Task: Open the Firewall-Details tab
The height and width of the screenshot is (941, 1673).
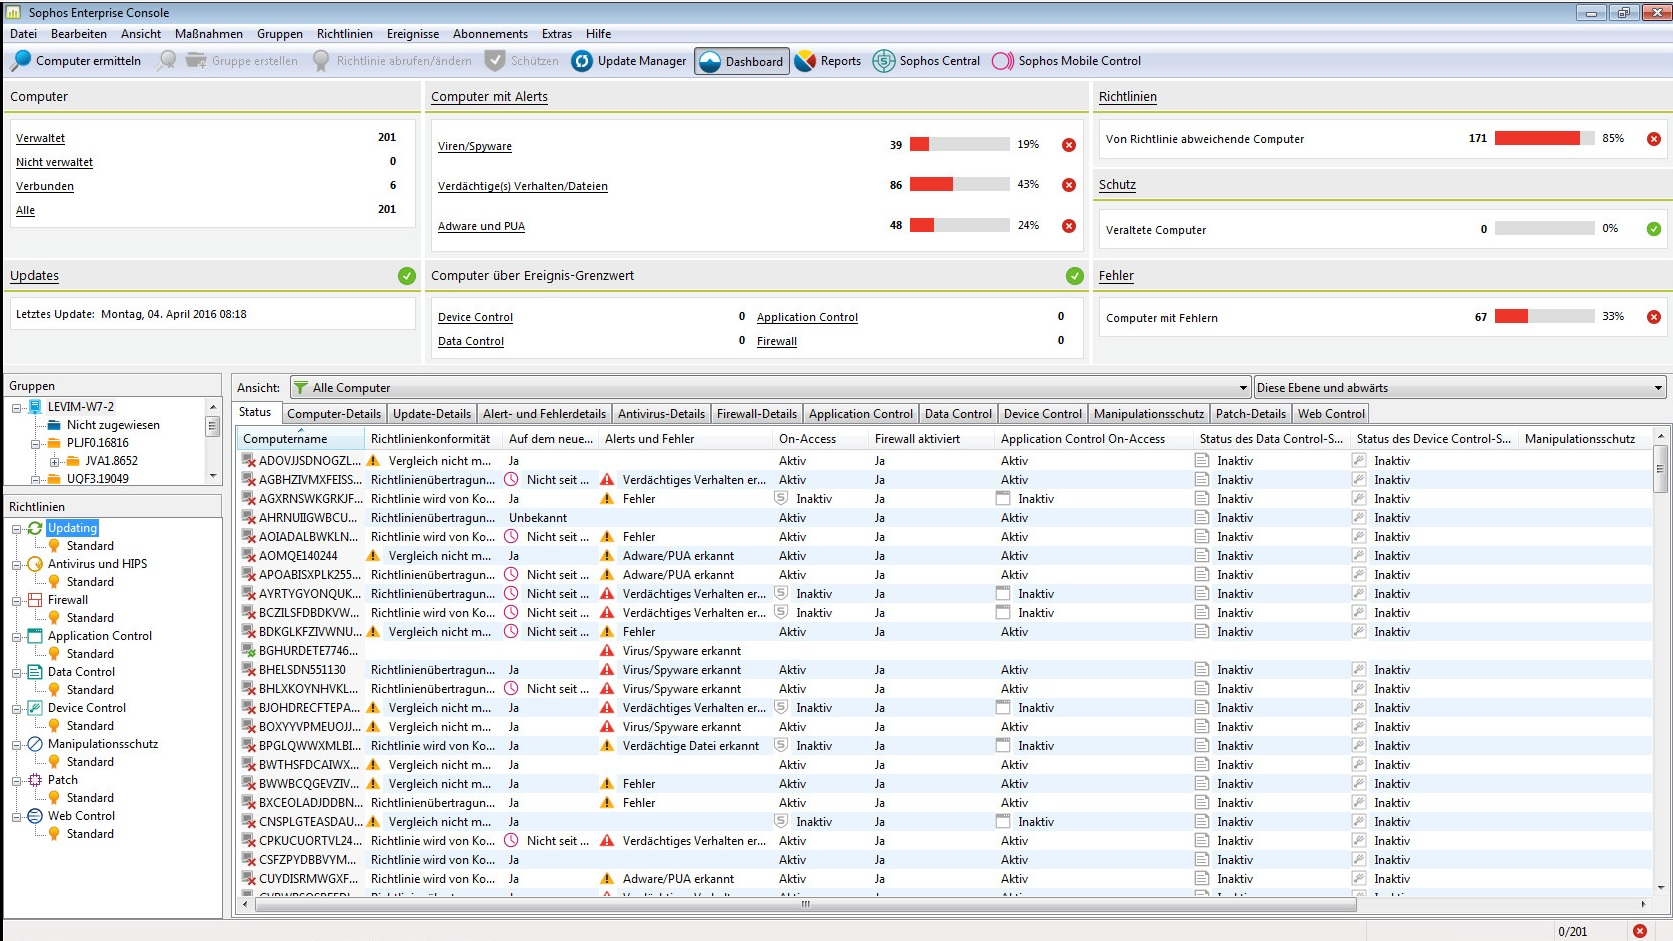Action: coord(757,414)
